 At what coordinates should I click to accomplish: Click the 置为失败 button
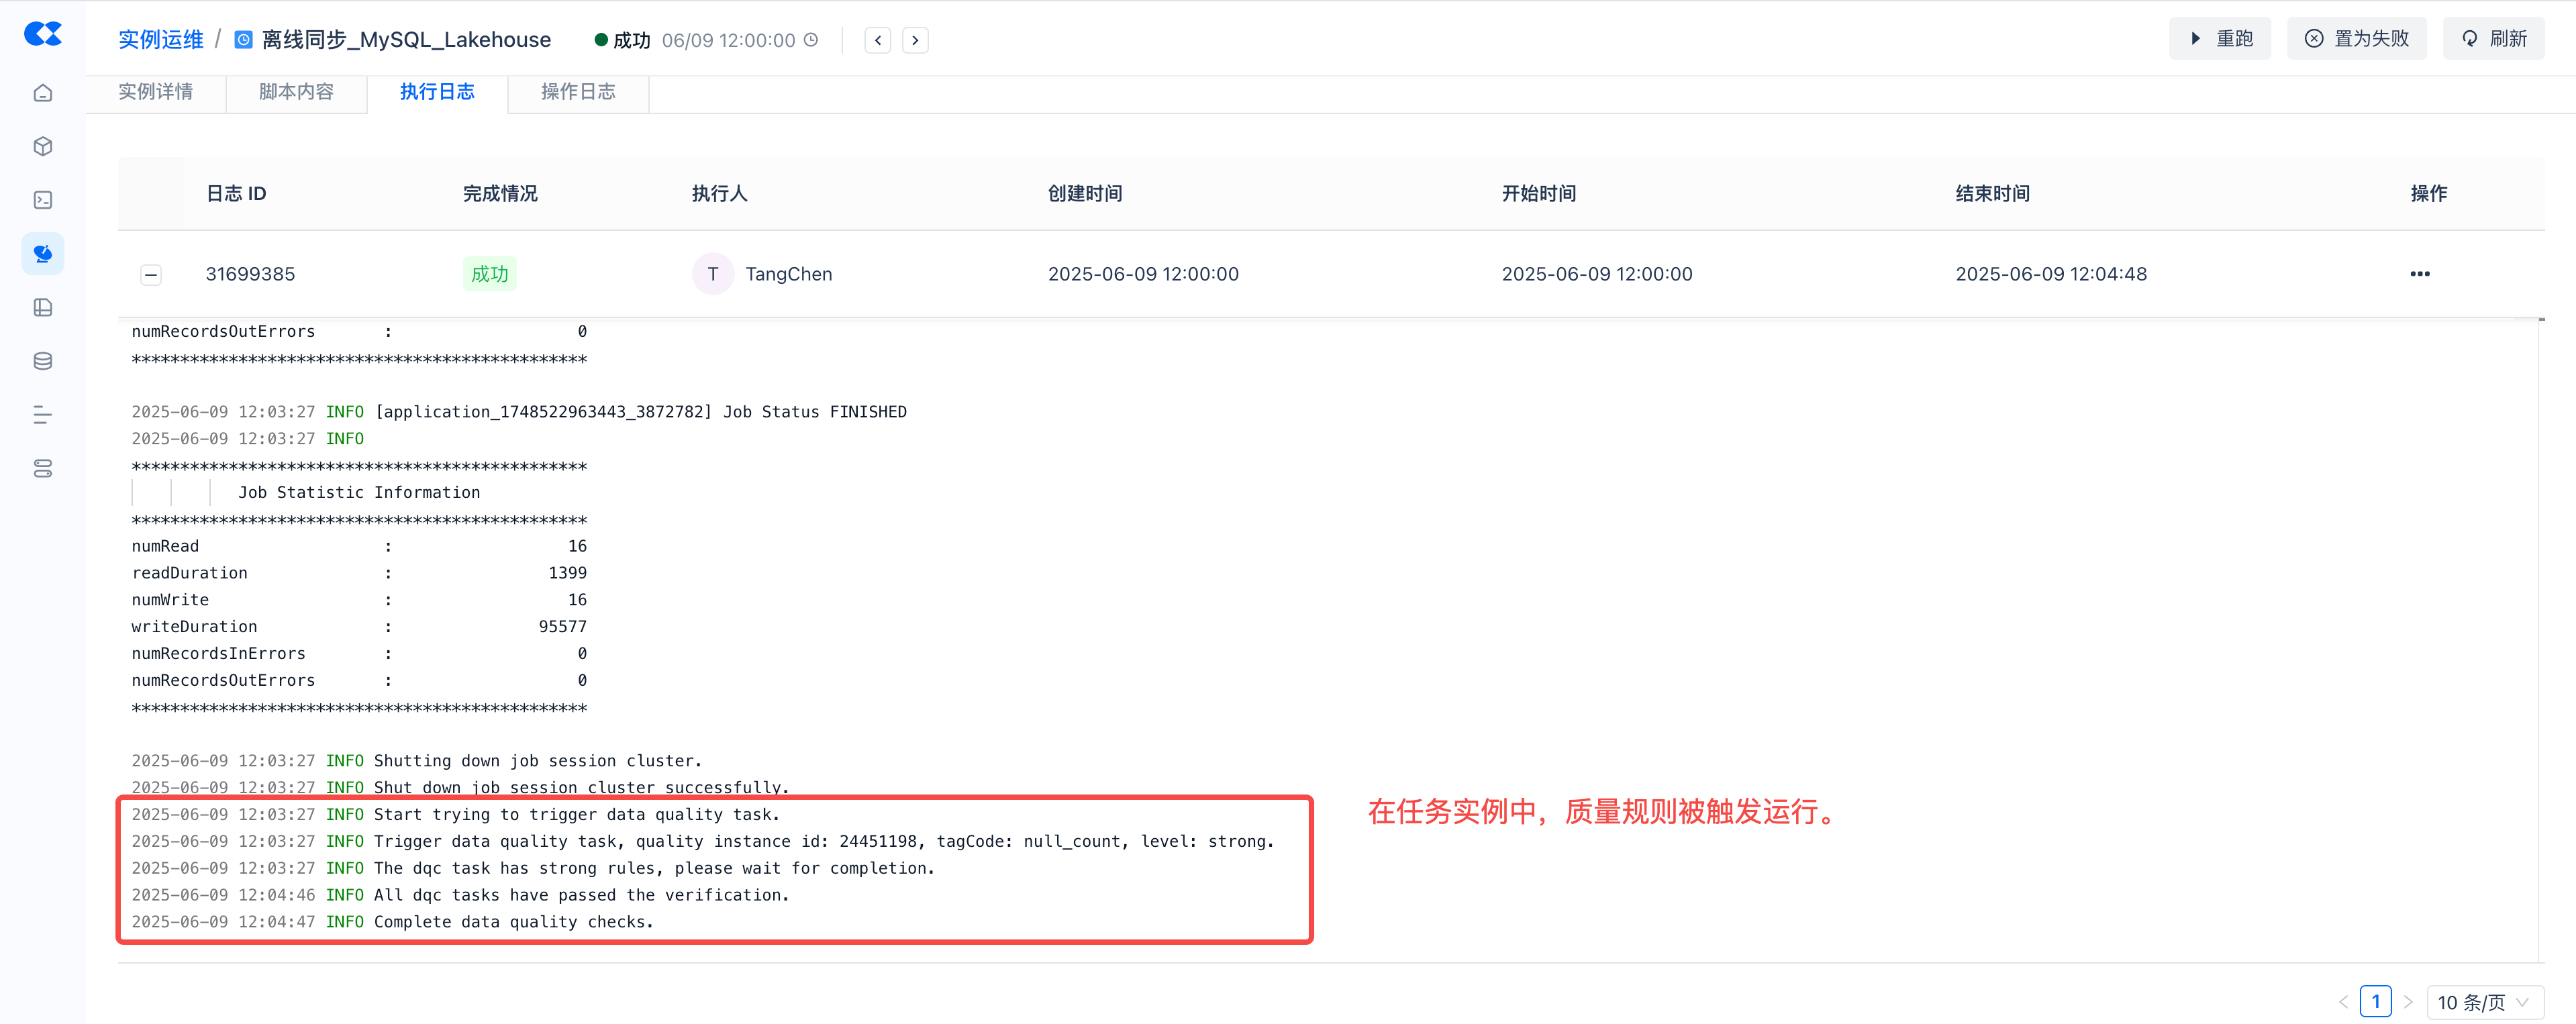pyautogui.click(x=2356, y=39)
